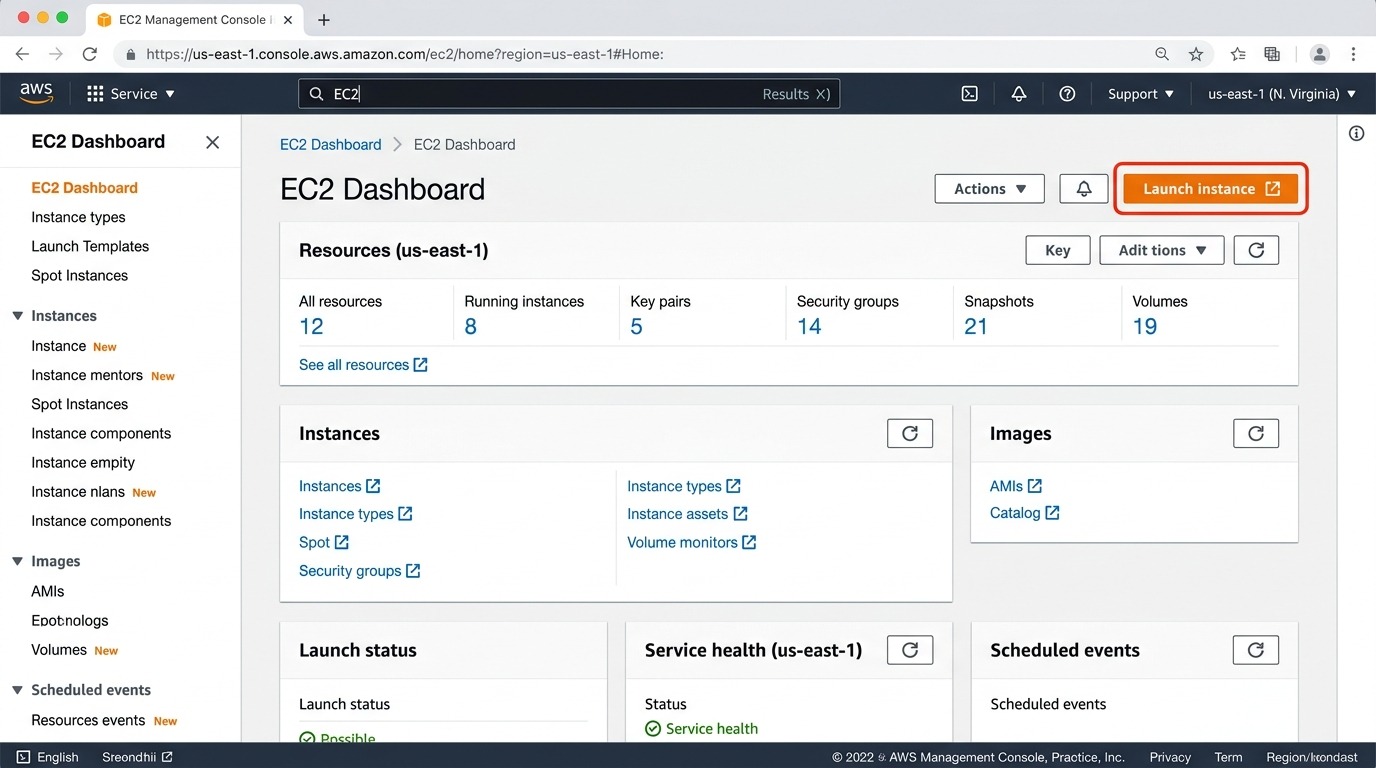1376x768 pixels.
Task: Close the EC2 Management Console tab
Action: [289, 20]
